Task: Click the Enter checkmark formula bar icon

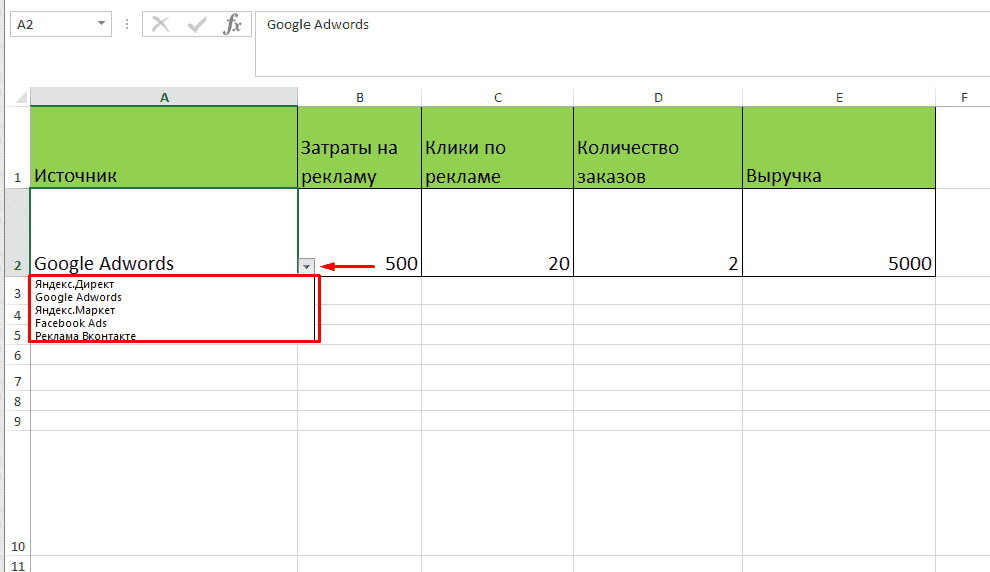Action: tap(197, 25)
